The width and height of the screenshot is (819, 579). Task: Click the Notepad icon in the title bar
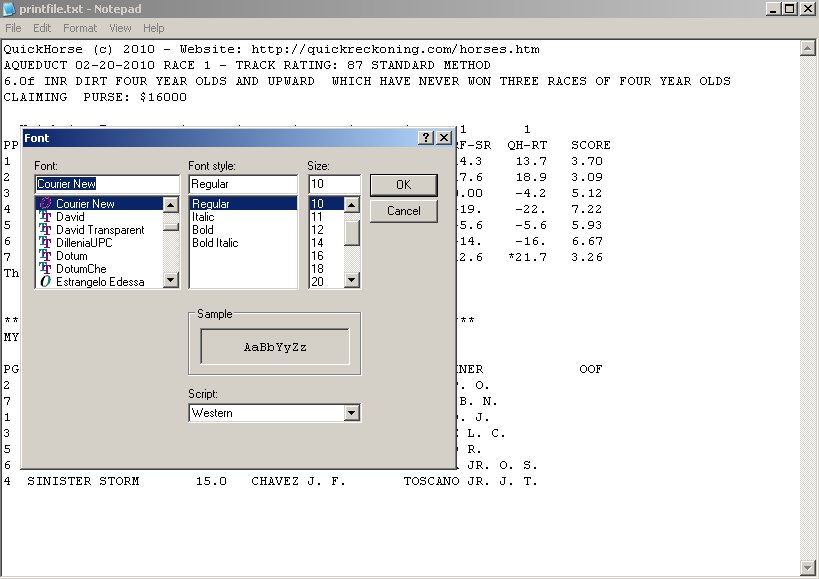click(10, 9)
